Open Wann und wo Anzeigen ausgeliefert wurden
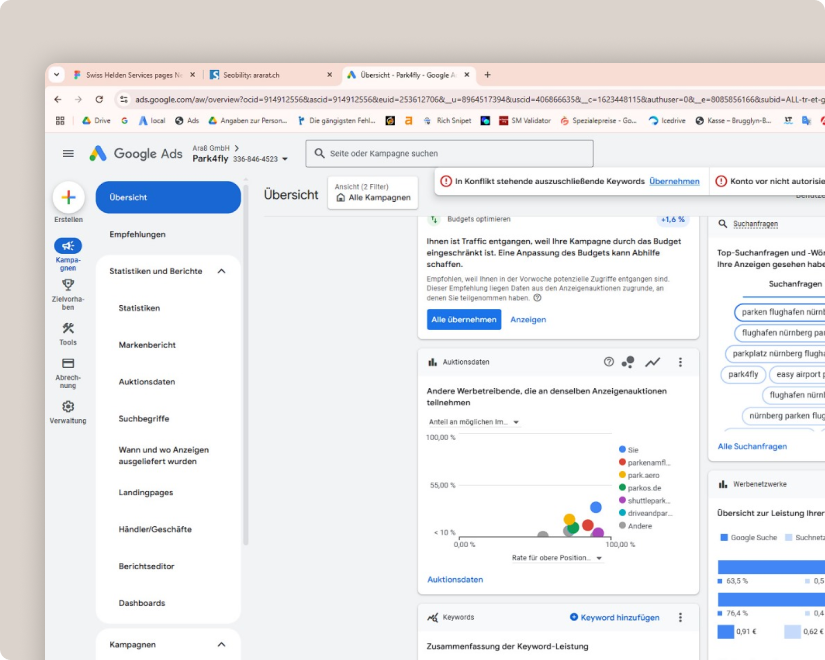Screen dimensions: 825x660 coord(164,455)
